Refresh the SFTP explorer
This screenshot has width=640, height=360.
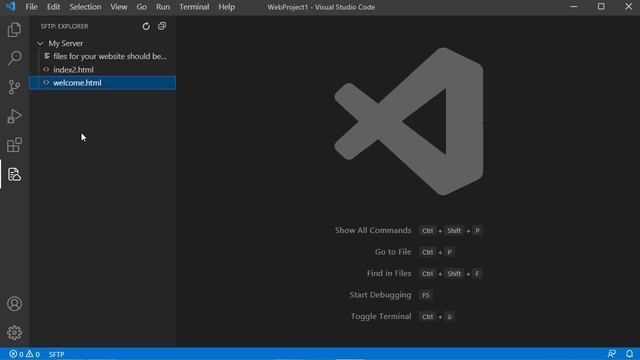tap(146, 27)
